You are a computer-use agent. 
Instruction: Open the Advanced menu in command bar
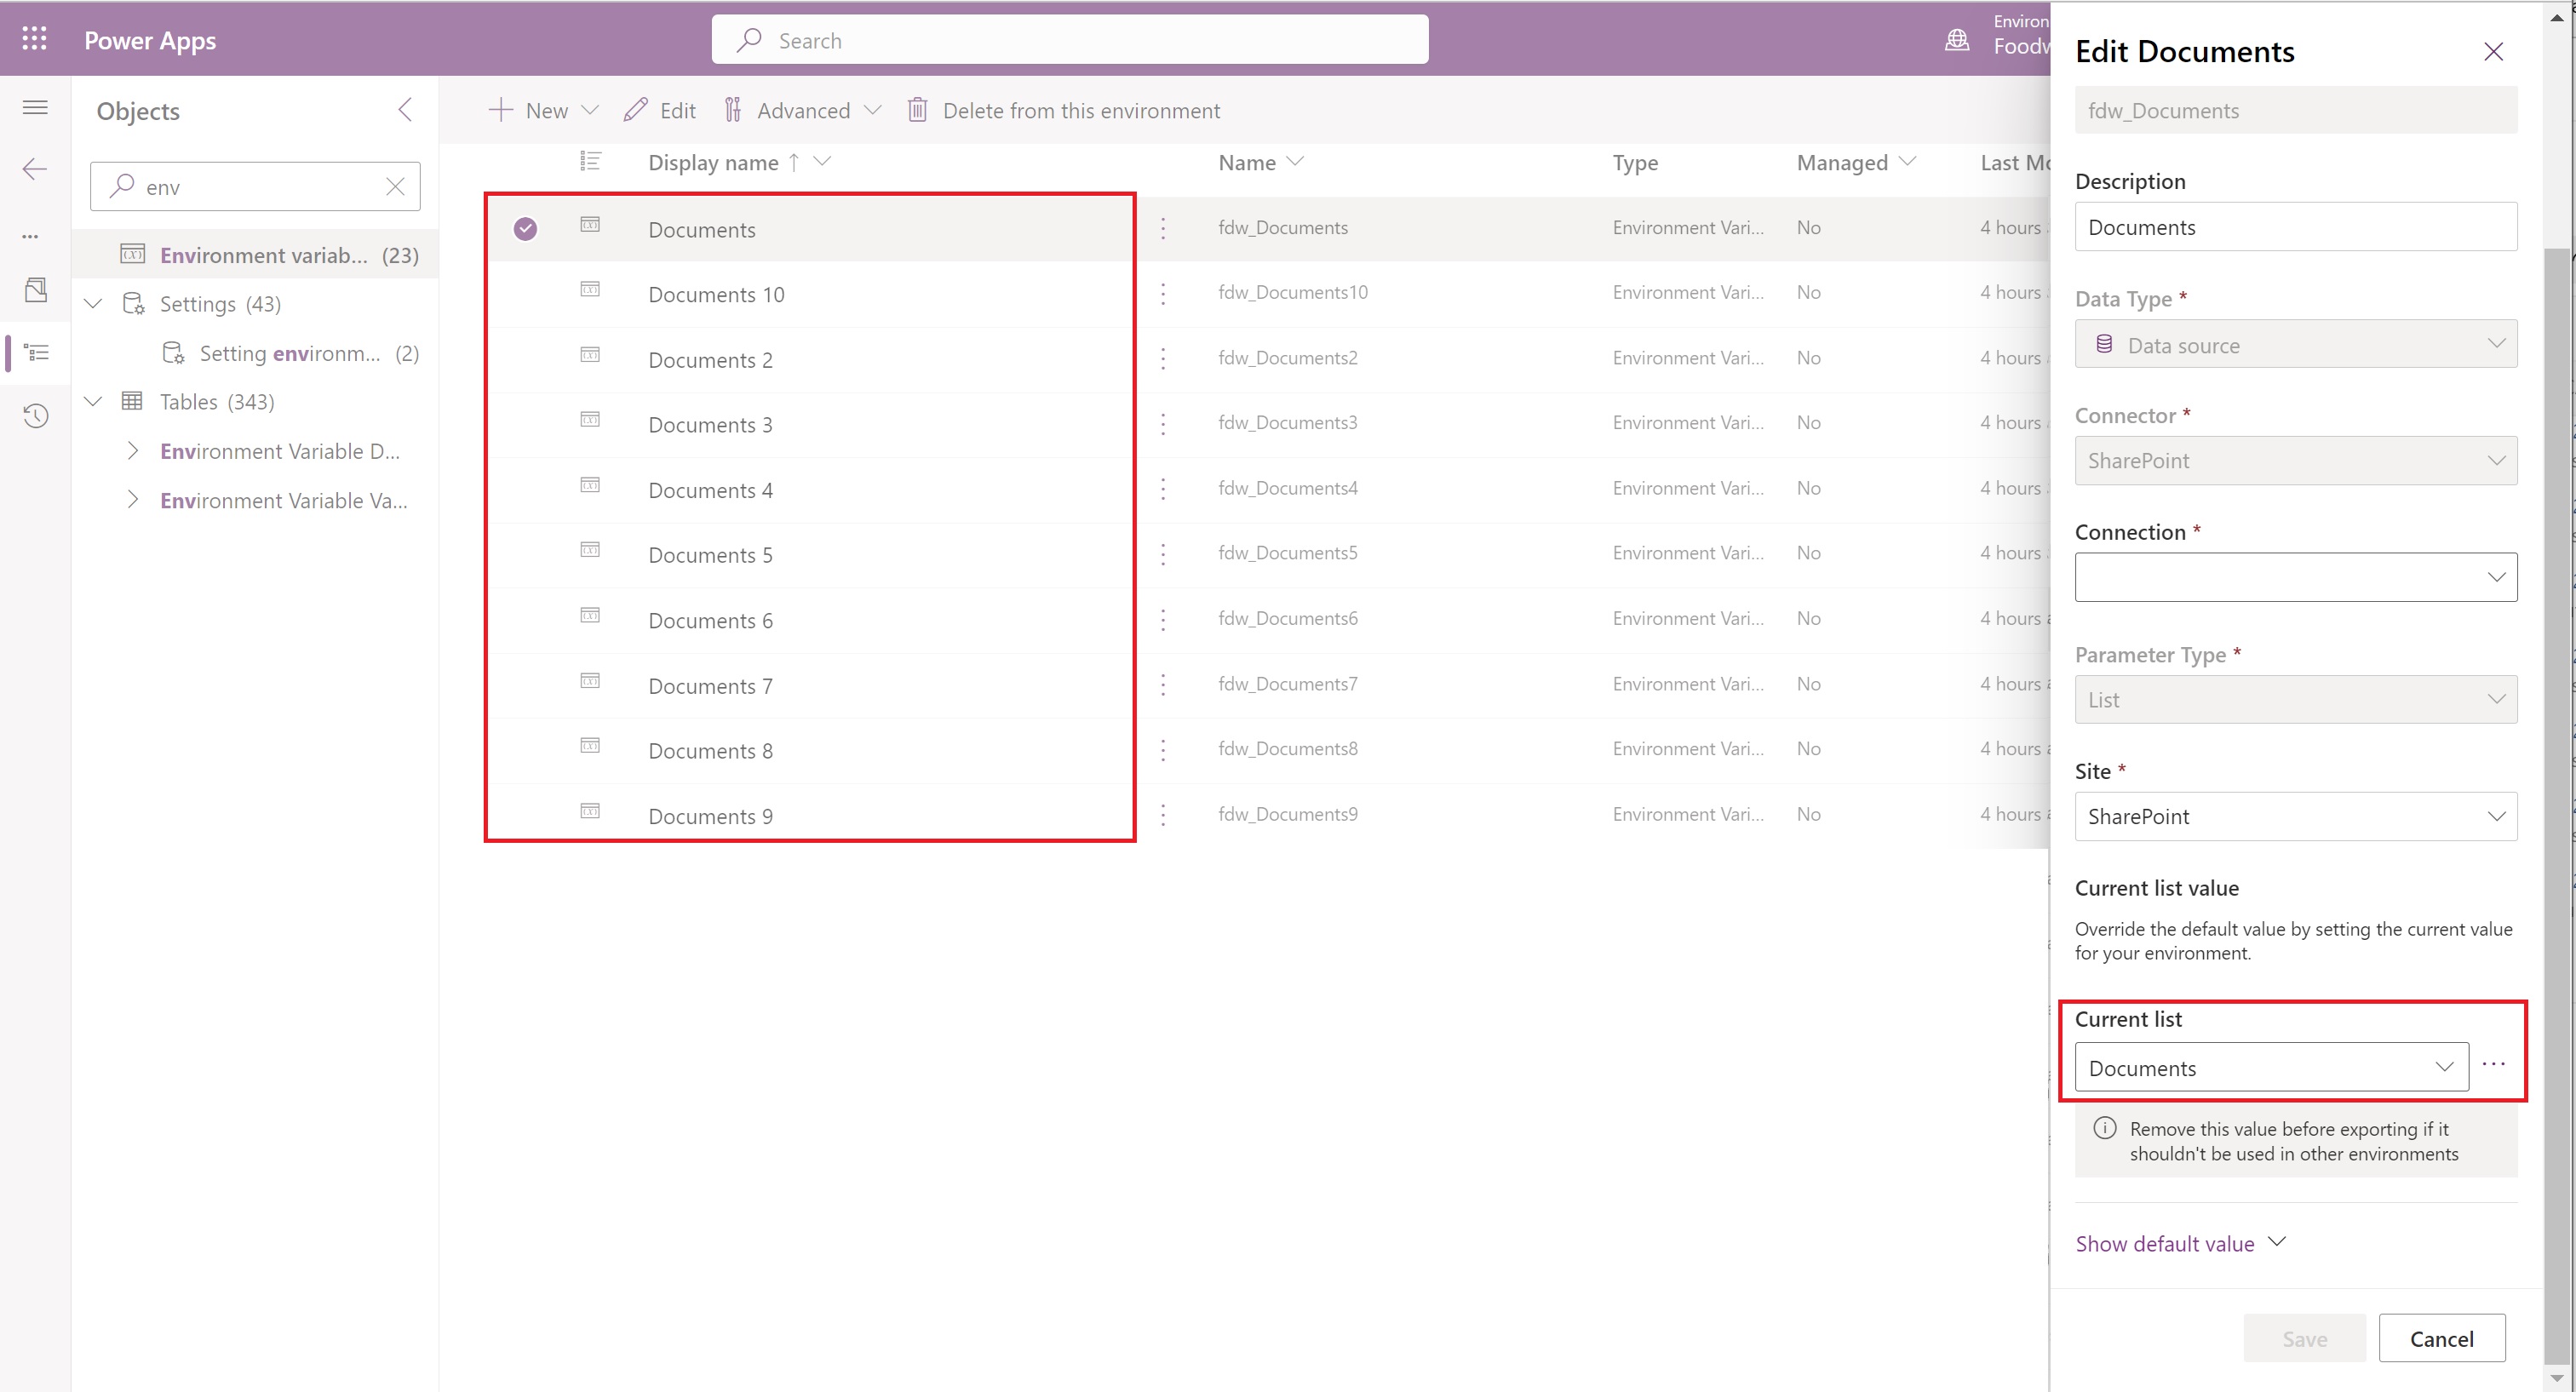click(803, 110)
